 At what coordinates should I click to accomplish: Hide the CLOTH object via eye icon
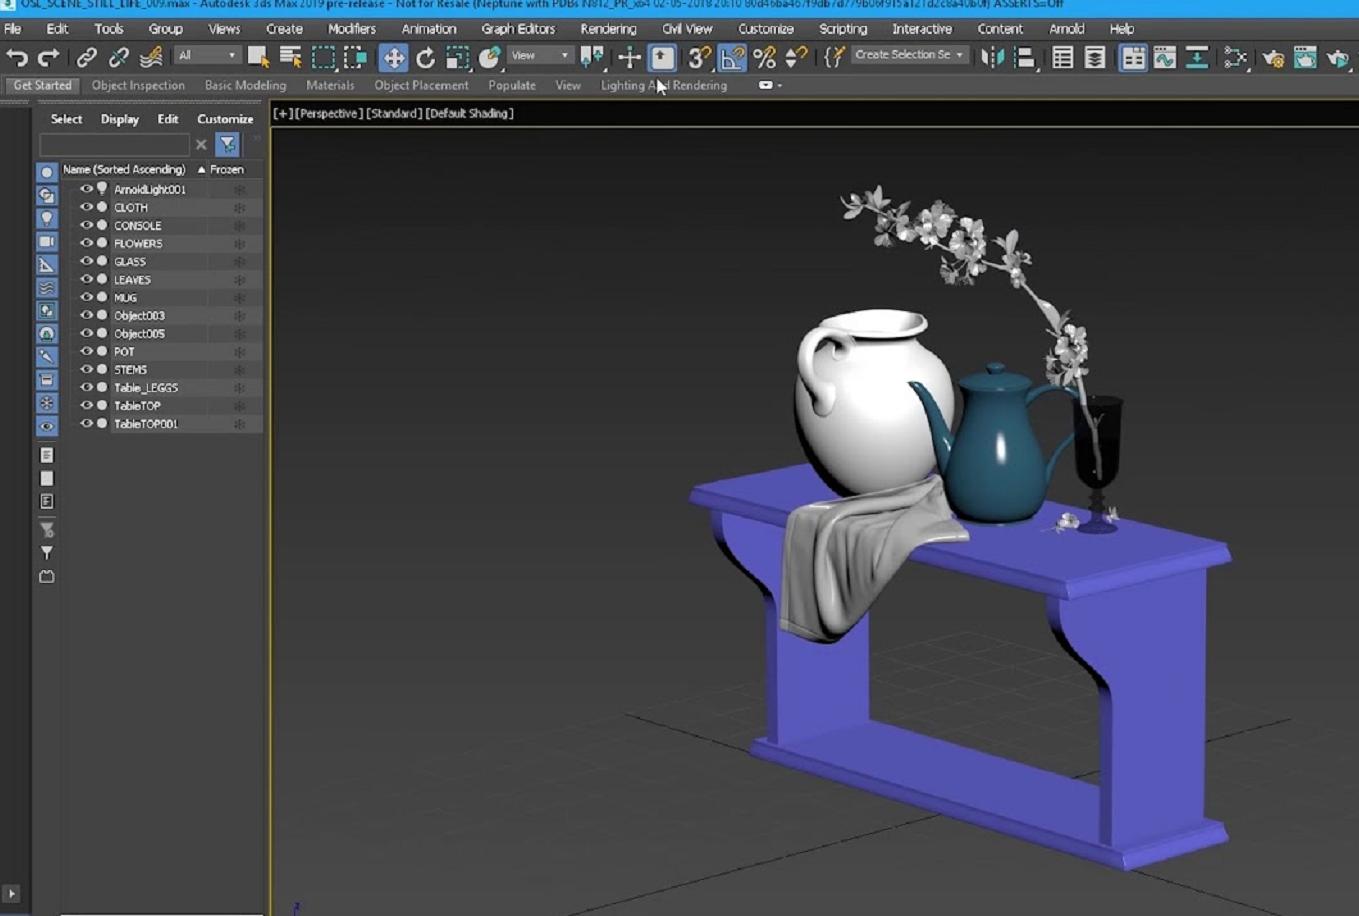(x=86, y=207)
